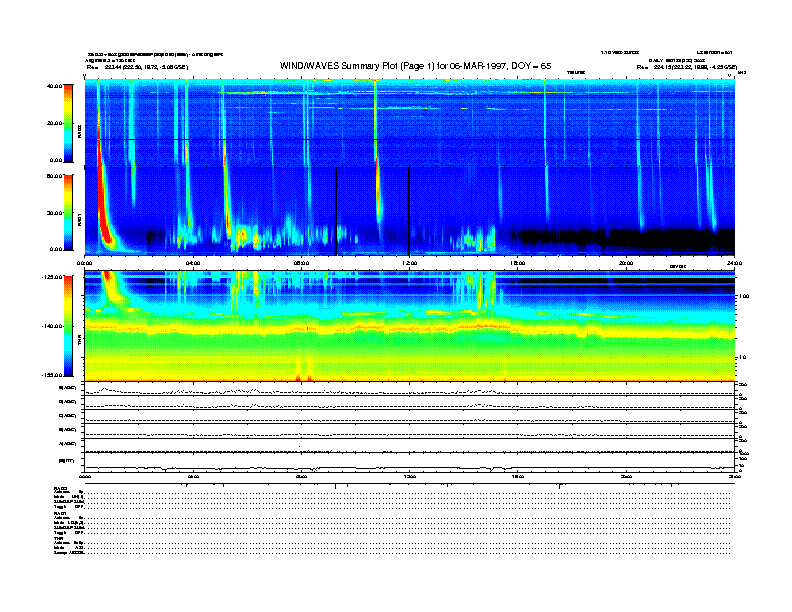The width and height of the screenshot is (792, 612).
Task: Click the RAD1 vertical axis label
Action: point(79,219)
